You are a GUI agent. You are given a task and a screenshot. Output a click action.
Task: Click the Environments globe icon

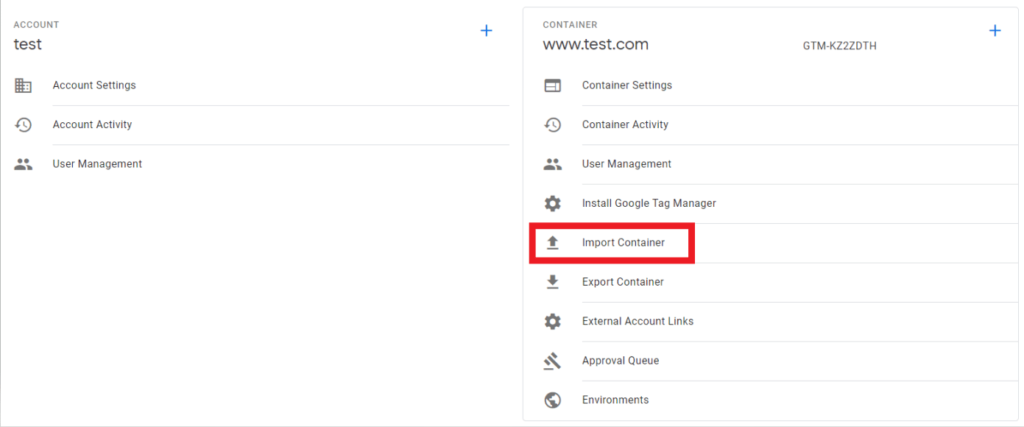pos(552,400)
